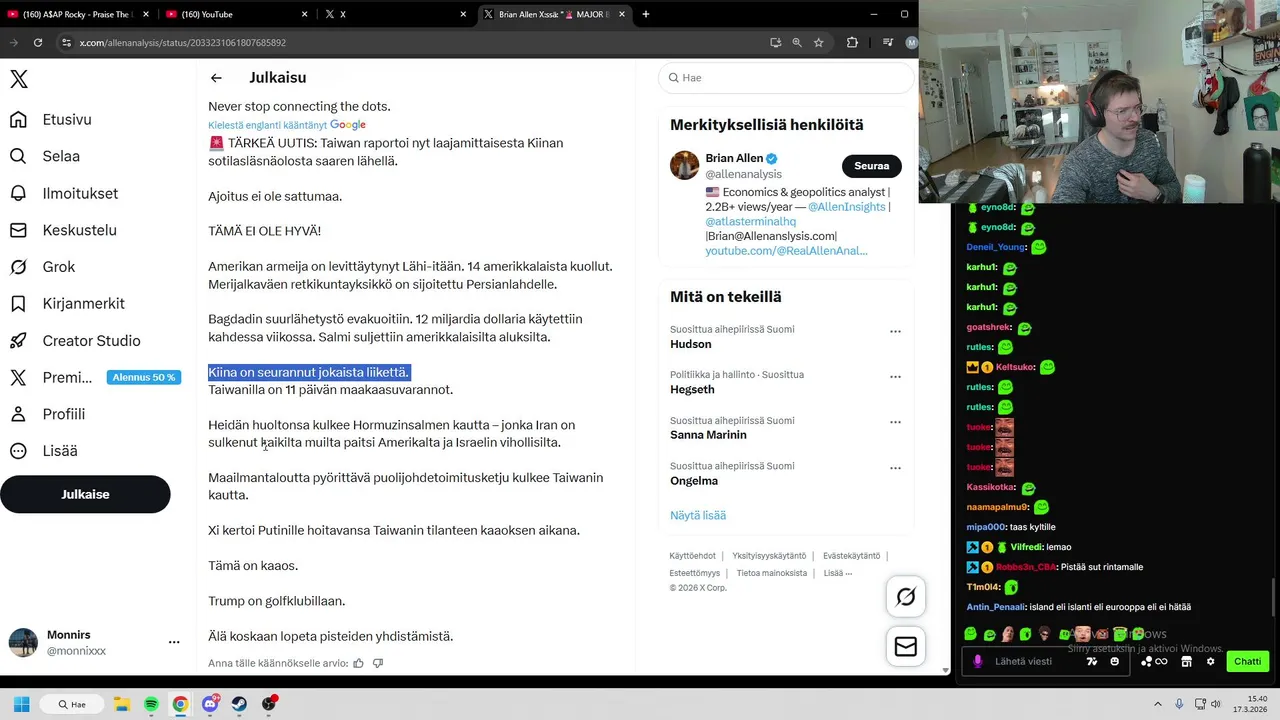The height and width of the screenshot is (720, 1280).
Task: Open the Premium page in the sidebar
Action: [50, 377]
